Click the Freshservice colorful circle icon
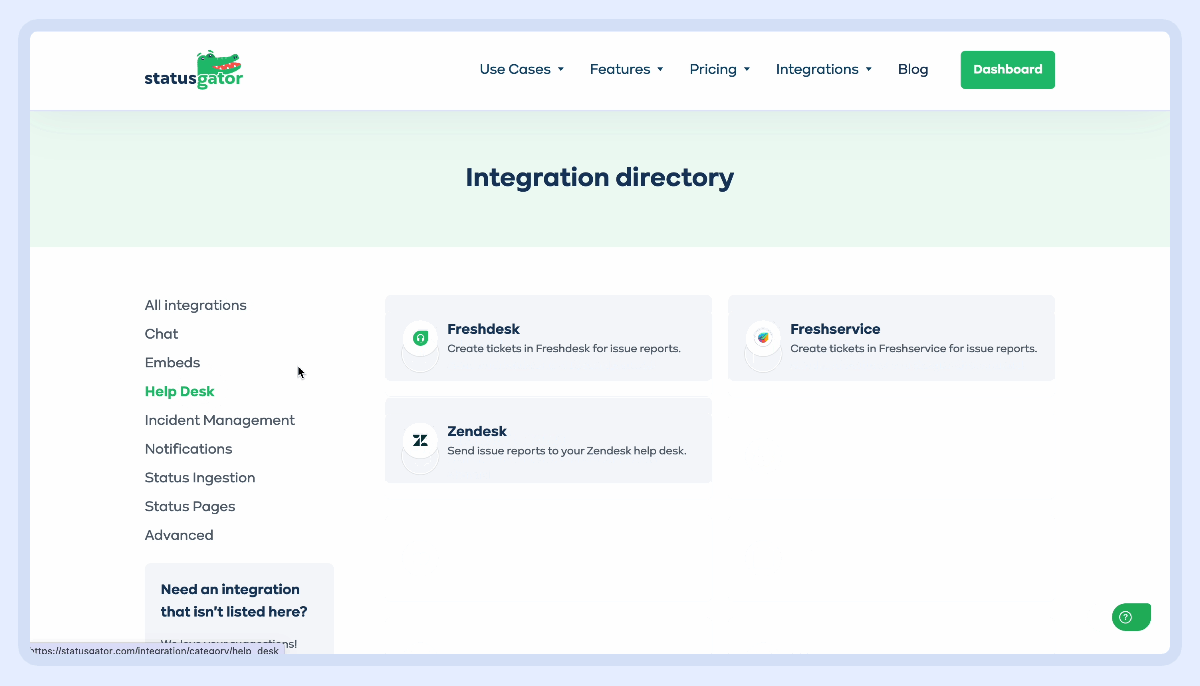 coord(763,338)
